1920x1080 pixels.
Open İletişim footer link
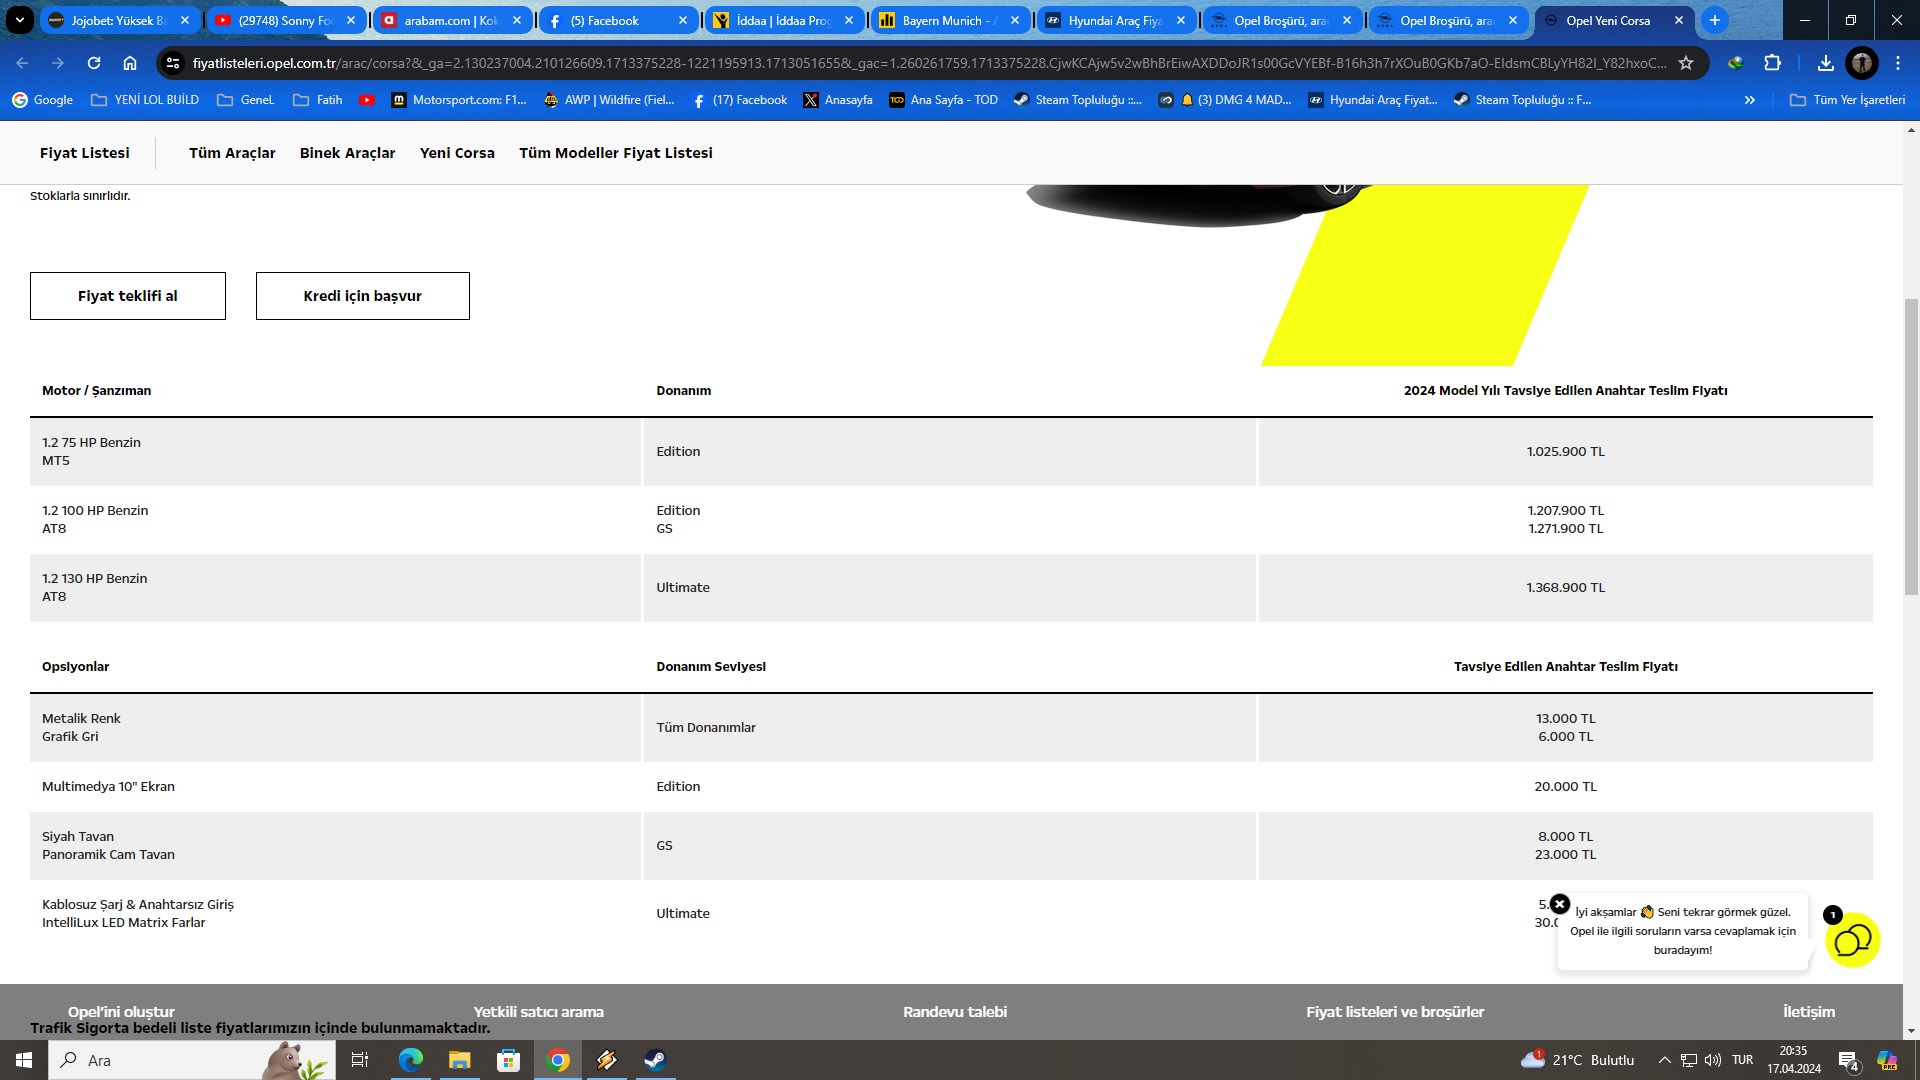click(x=1809, y=1012)
